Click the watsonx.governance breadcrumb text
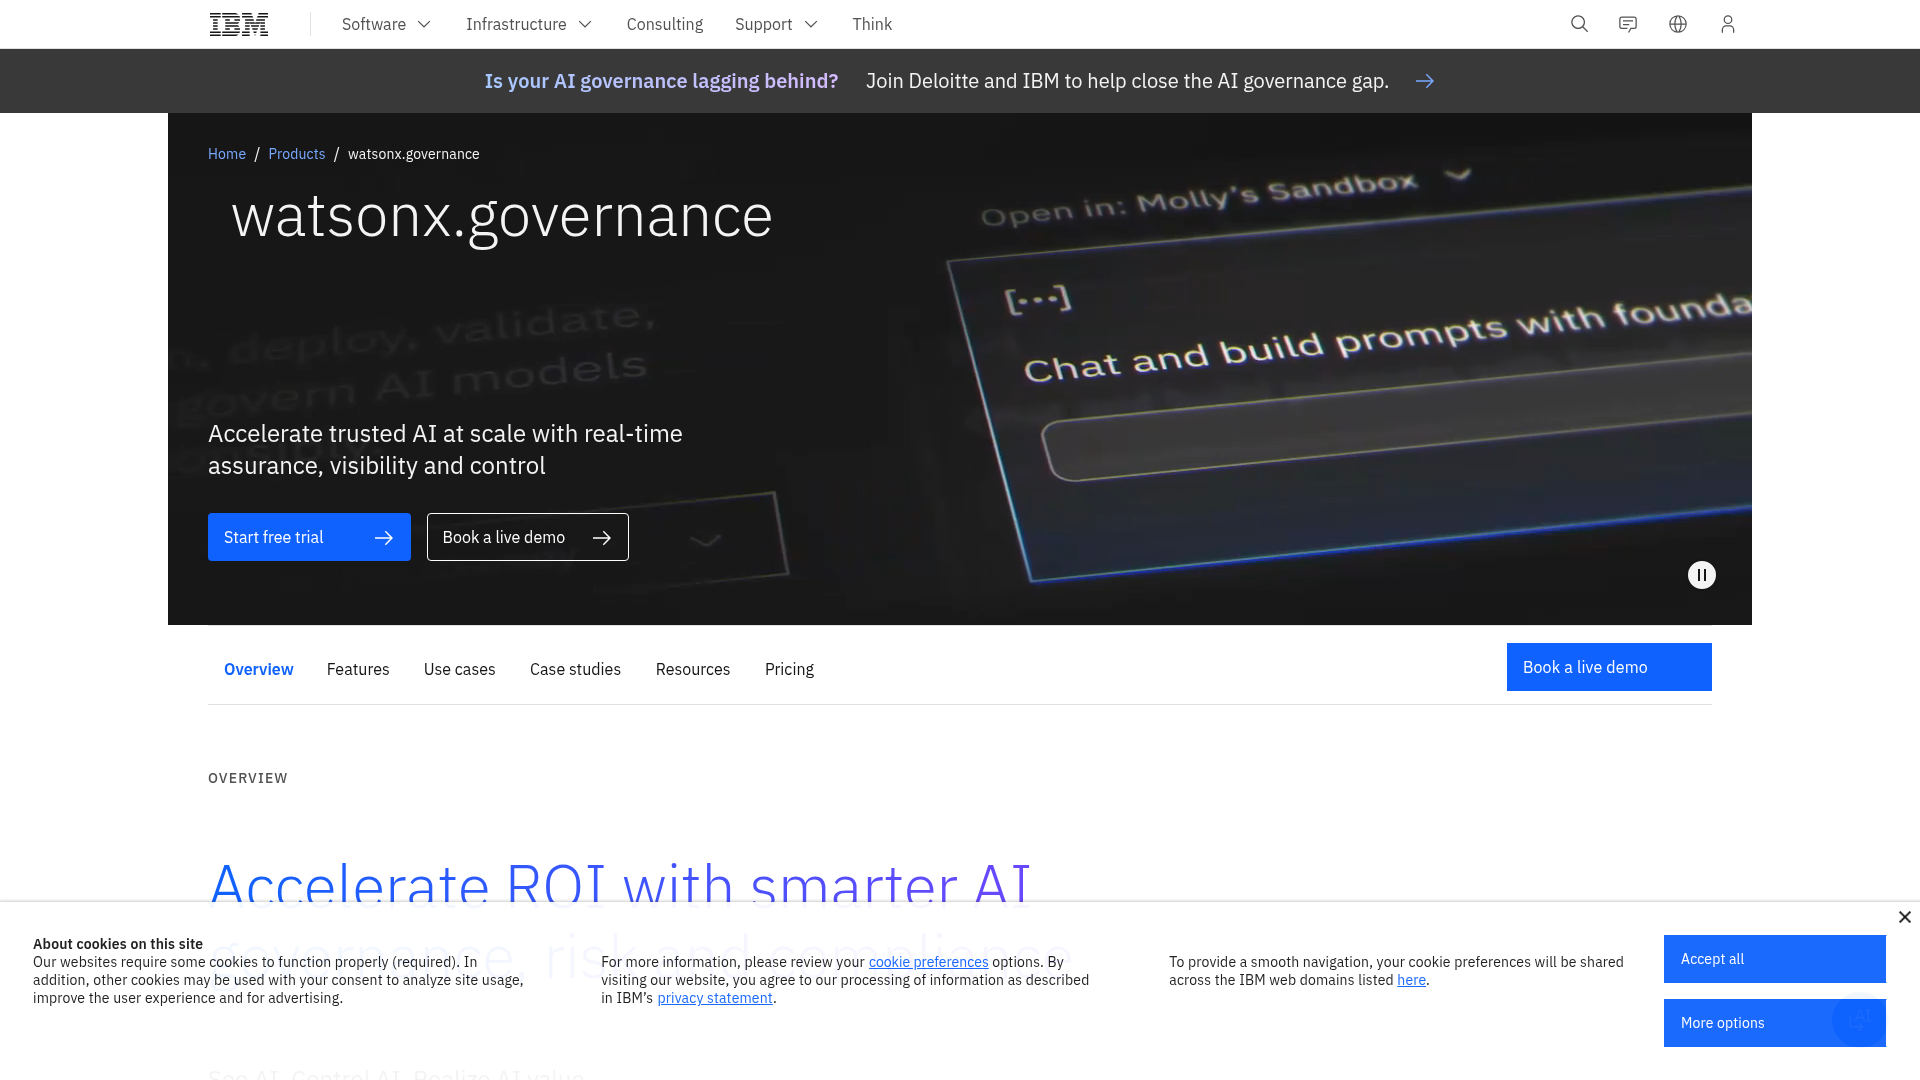 [414, 154]
